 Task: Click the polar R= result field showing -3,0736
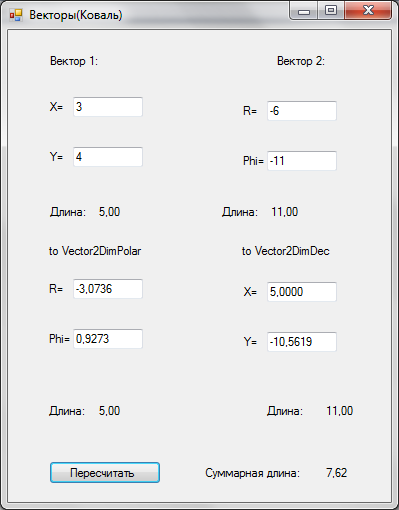108,289
